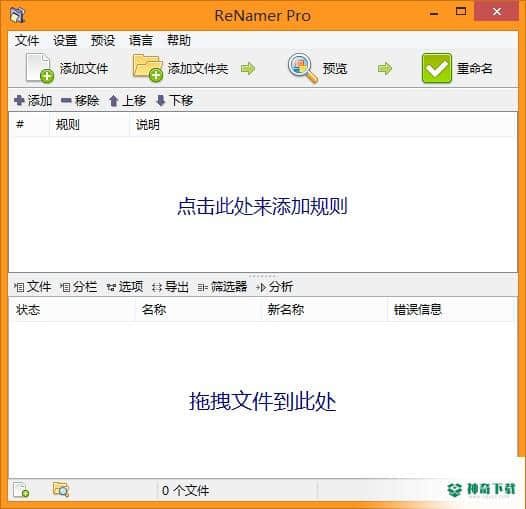The width and height of the screenshot is (526, 509).
Task: Click the 重命名 text label
Action: tap(474, 68)
